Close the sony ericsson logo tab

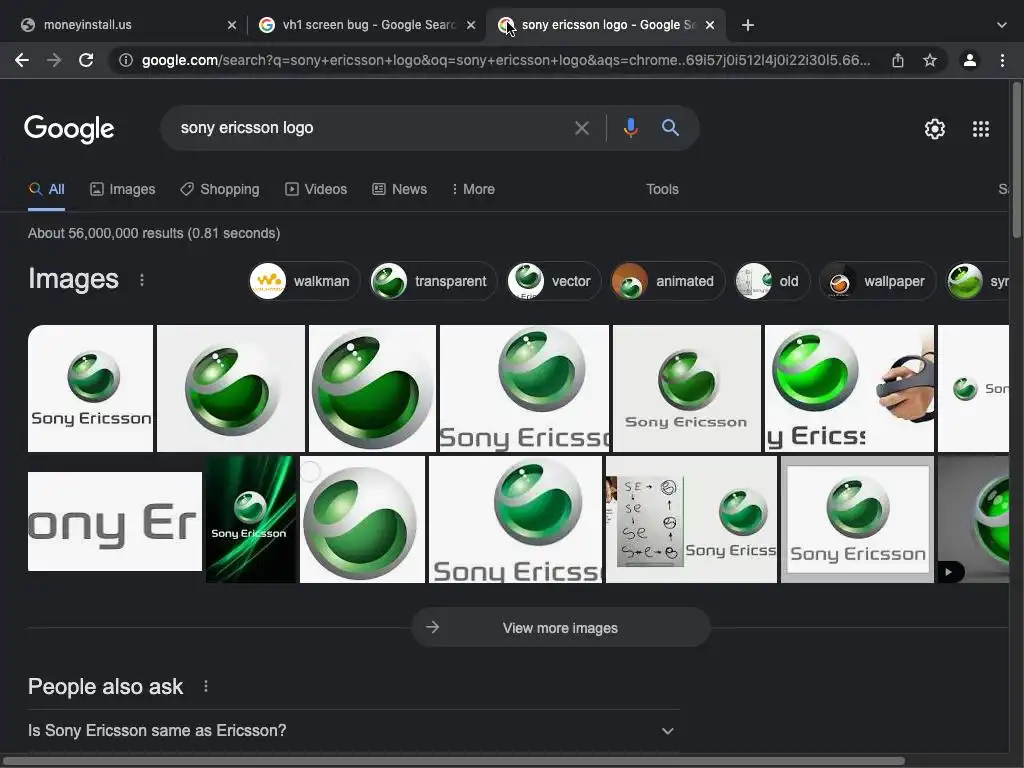710,25
